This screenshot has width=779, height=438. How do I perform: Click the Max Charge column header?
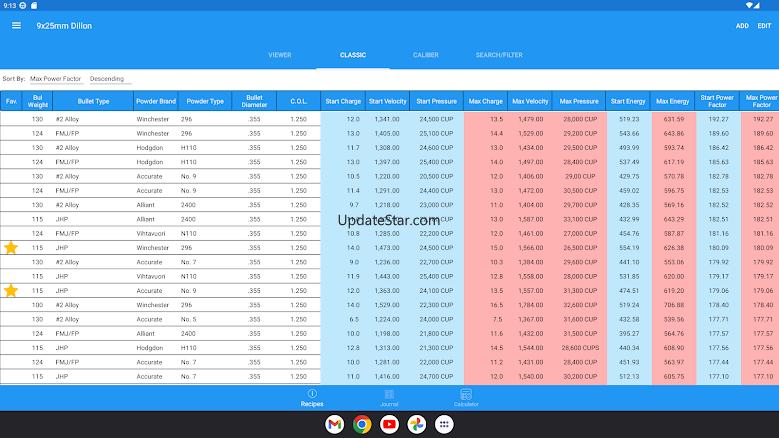pyautogui.click(x=486, y=101)
